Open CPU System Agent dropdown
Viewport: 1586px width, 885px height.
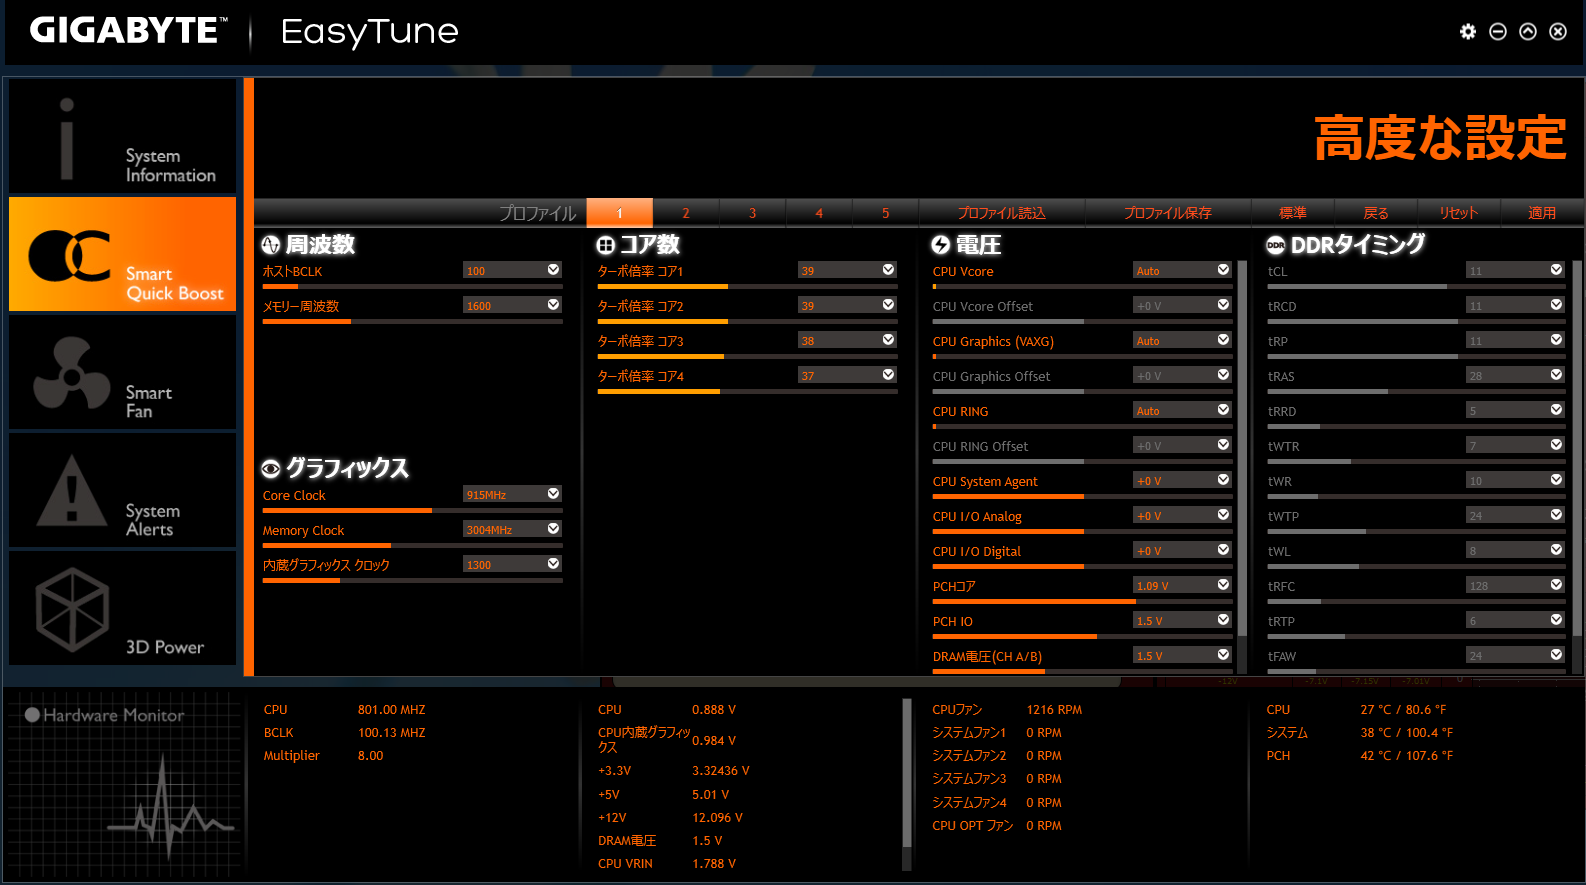click(1183, 481)
